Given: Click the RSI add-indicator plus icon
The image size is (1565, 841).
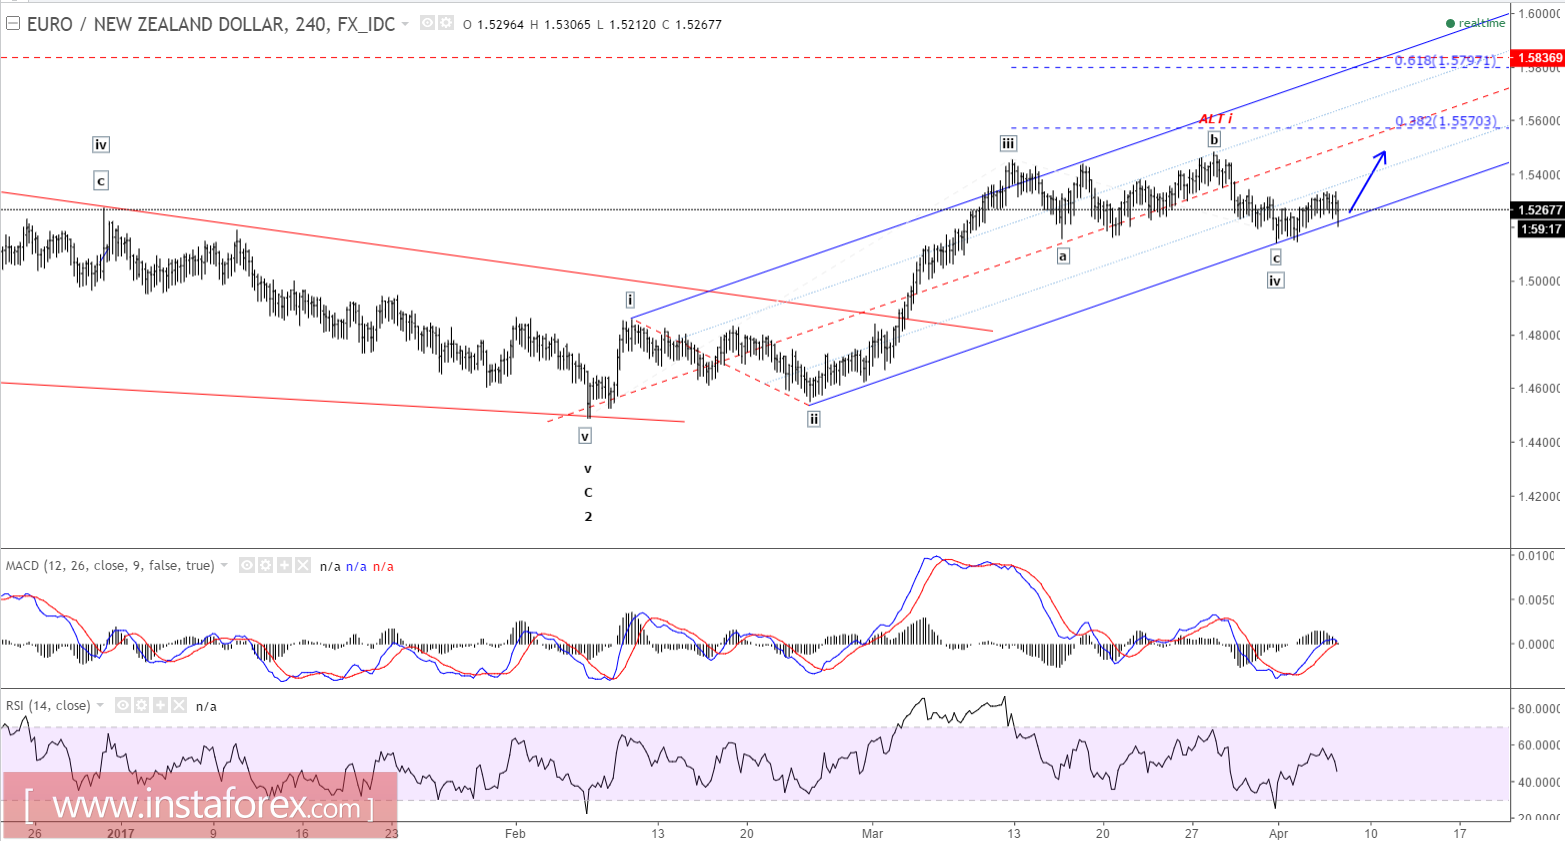Looking at the screenshot, I should coord(160,705).
